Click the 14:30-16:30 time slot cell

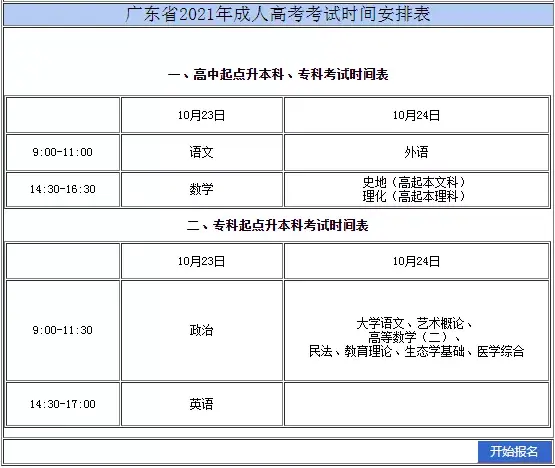tap(63, 189)
